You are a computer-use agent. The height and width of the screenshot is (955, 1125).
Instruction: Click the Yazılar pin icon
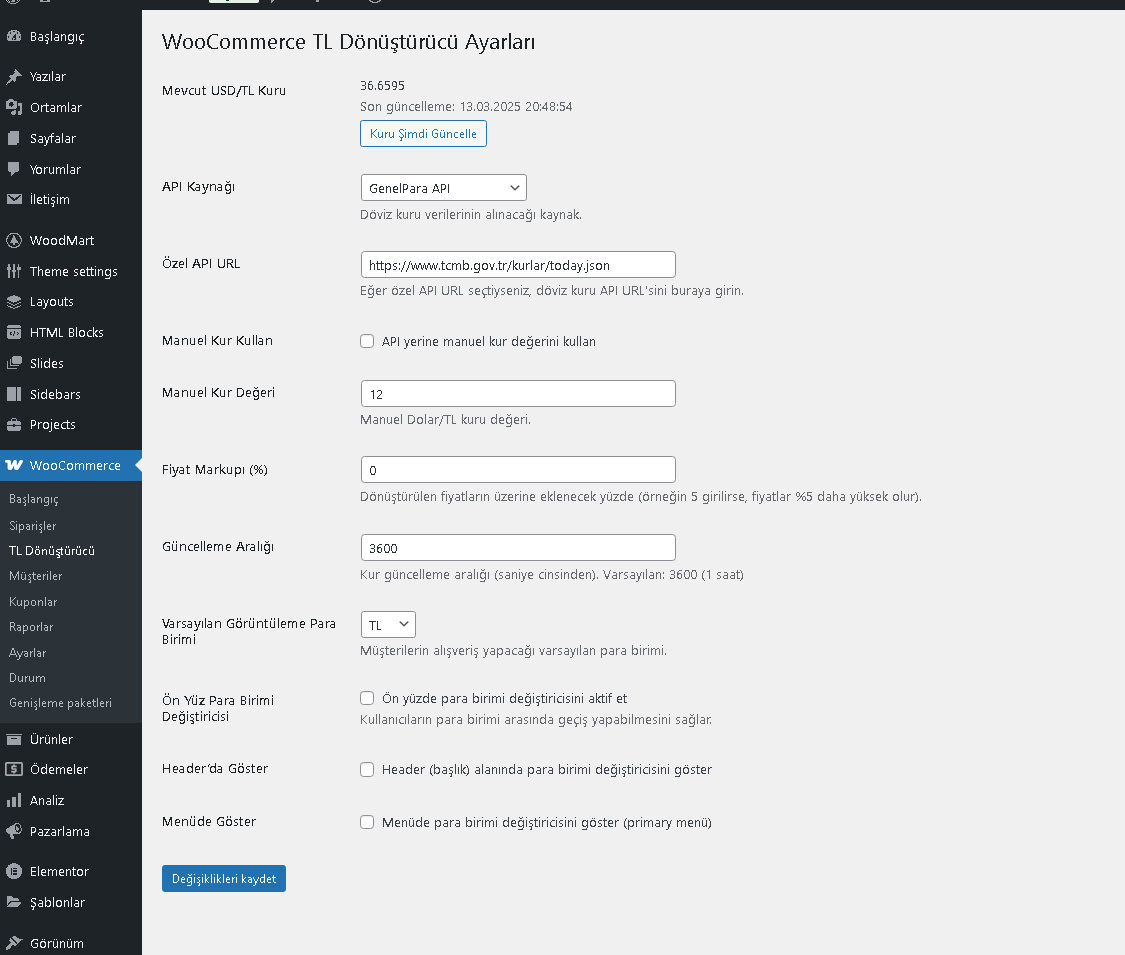14,76
